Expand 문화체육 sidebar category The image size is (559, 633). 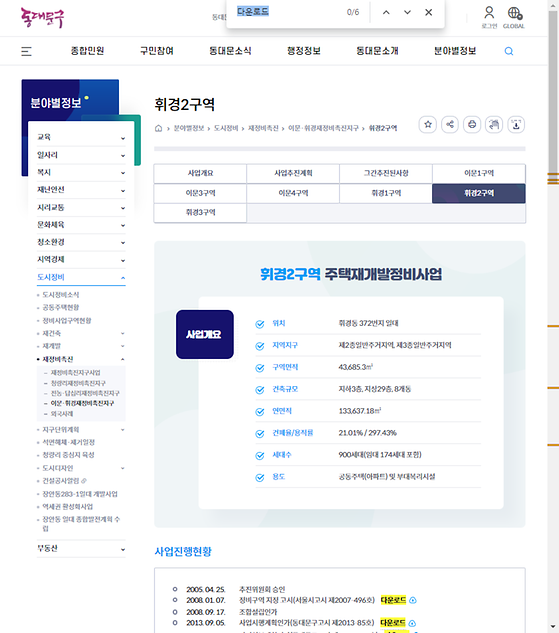pyautogui.click(x=81, y=225)
